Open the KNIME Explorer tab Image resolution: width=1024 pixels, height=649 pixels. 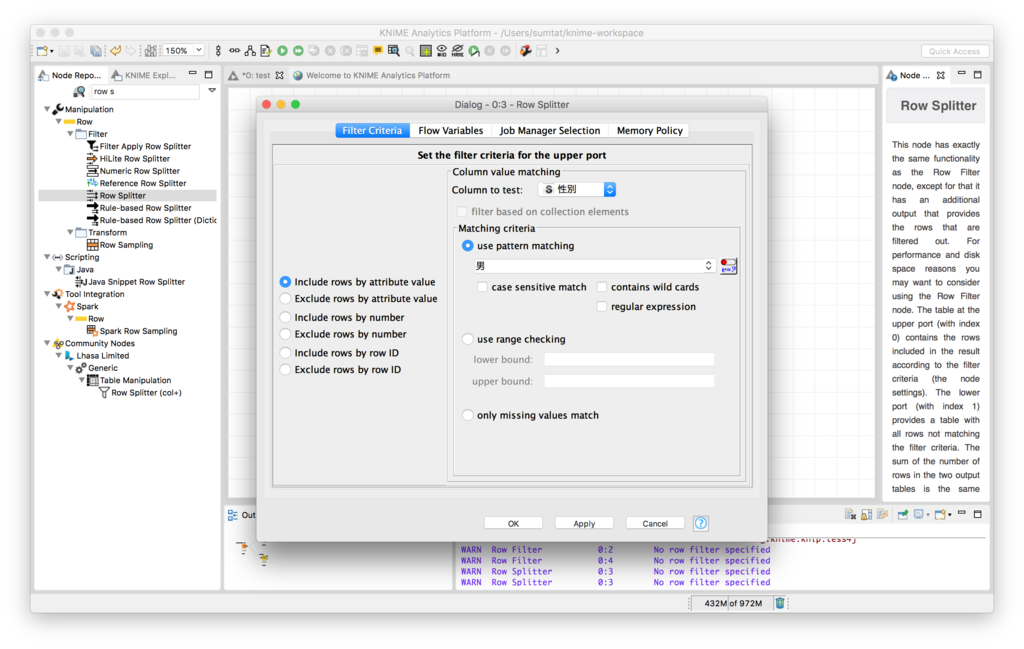pyautogui.click(x=145, y=75)
